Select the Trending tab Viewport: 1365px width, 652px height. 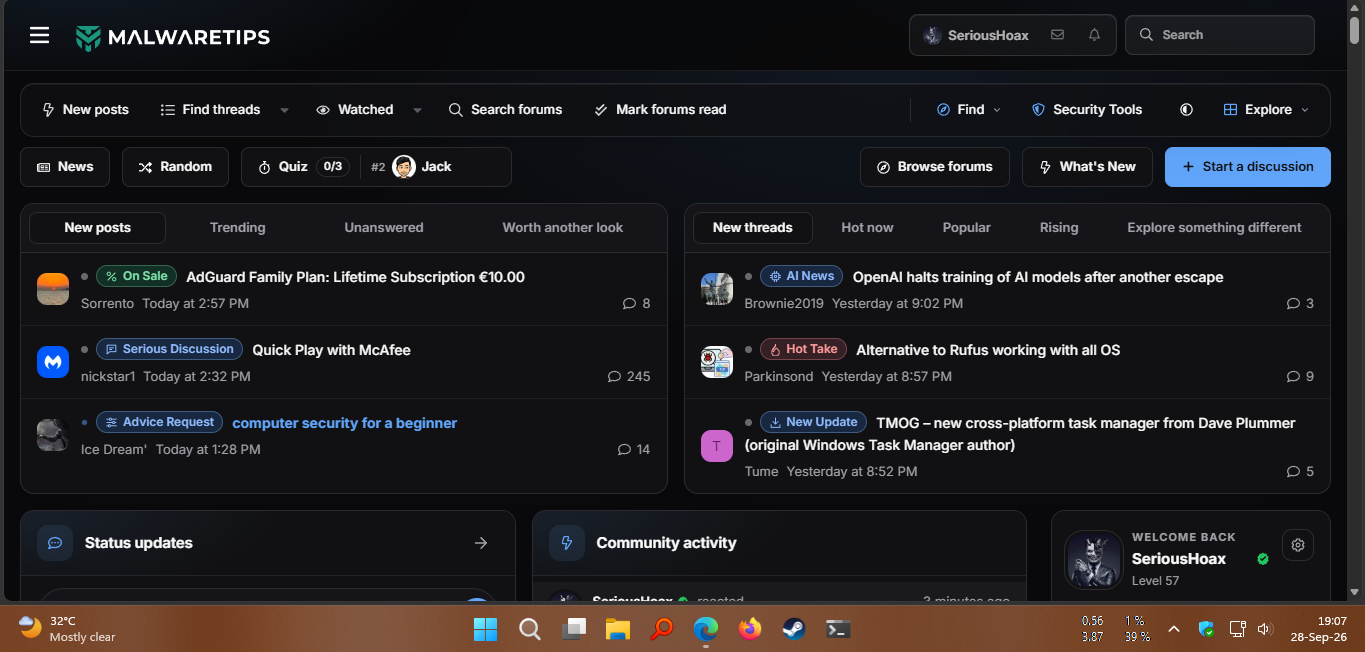click(237, 228)
